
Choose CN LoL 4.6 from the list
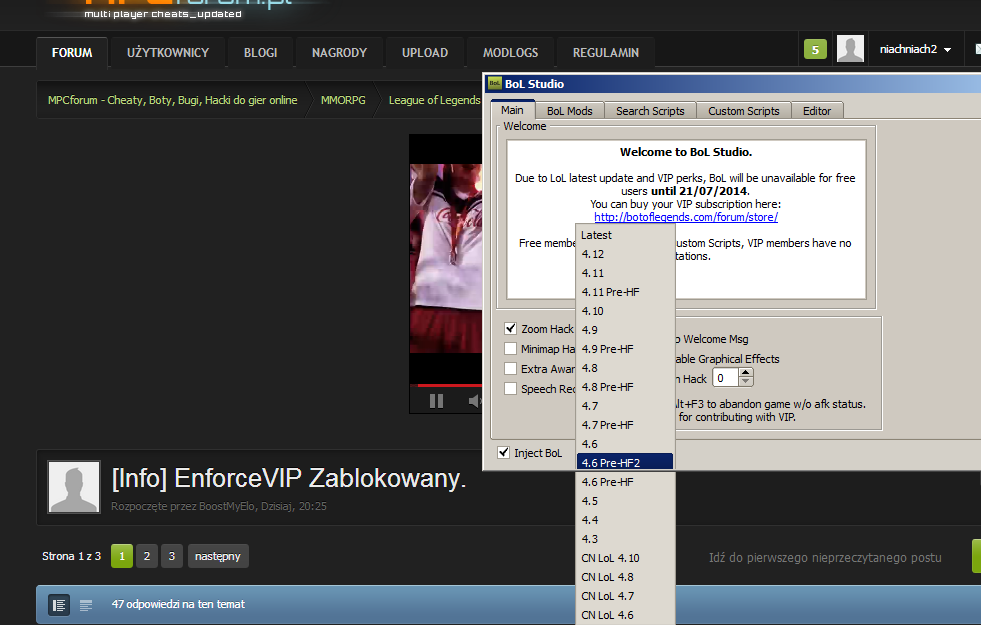625,615
